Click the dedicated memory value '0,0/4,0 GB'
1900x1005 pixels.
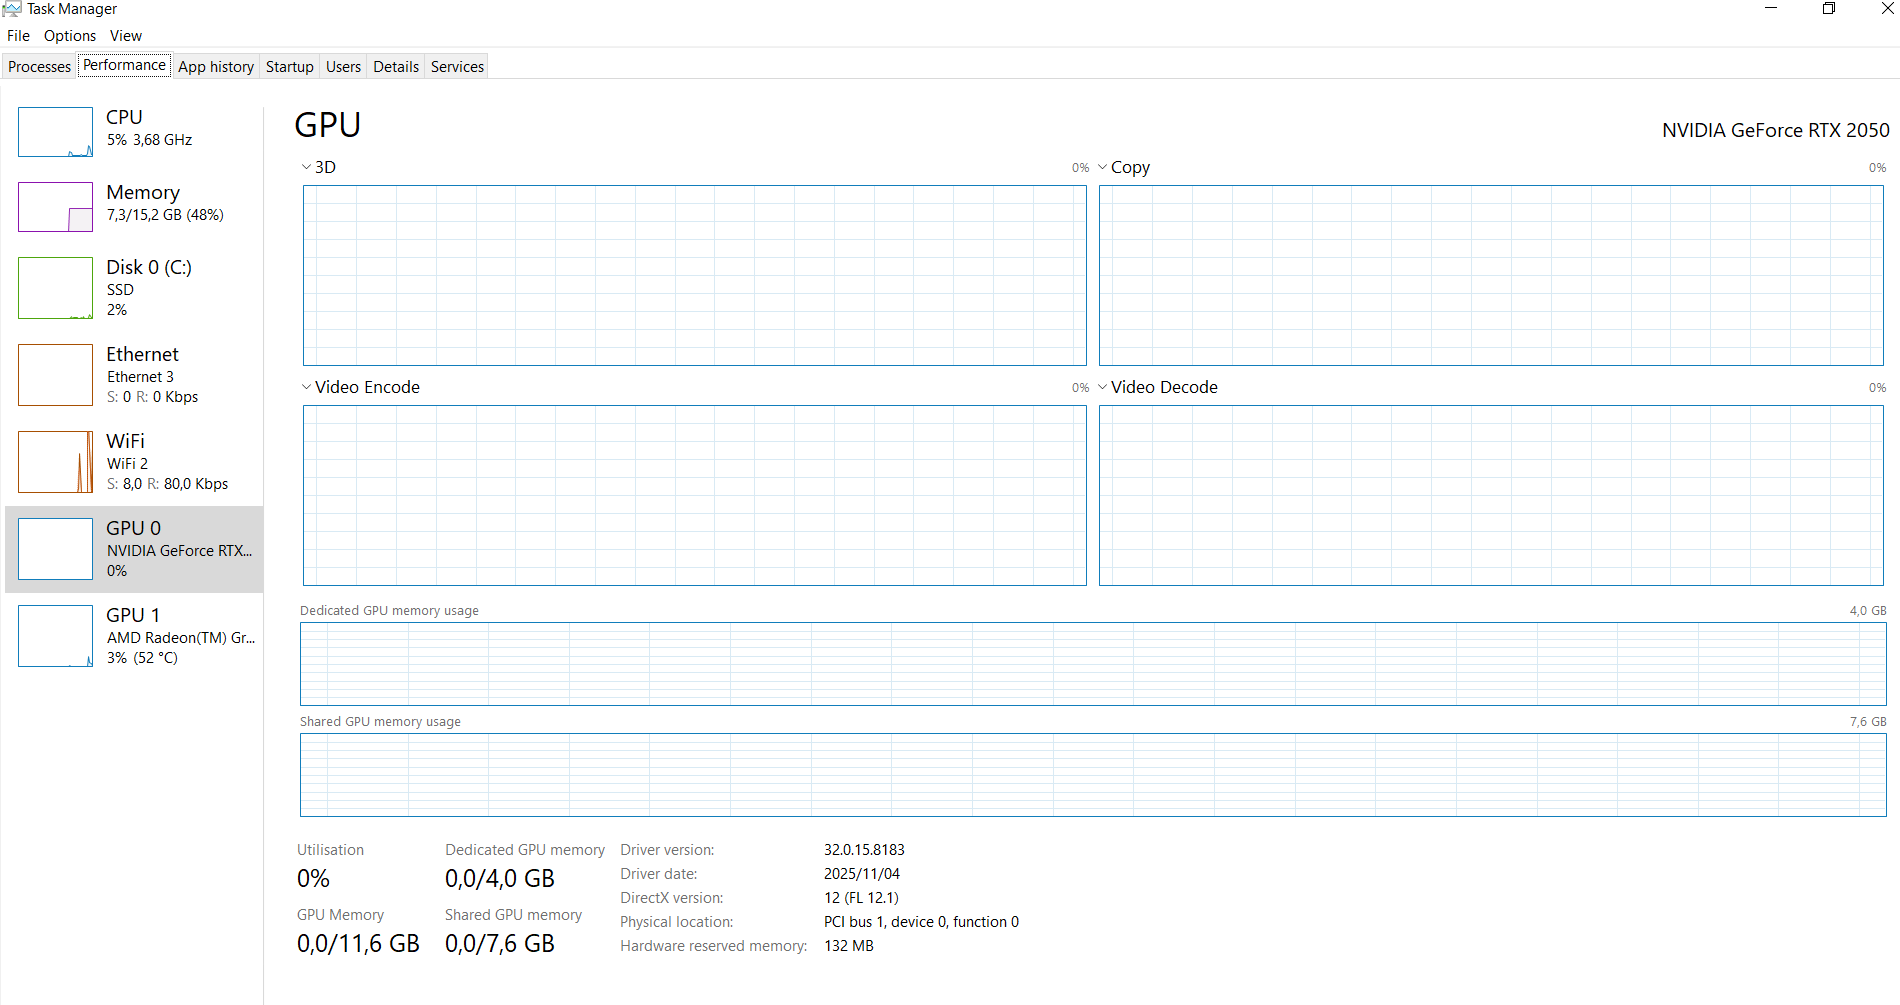(500, 879)
